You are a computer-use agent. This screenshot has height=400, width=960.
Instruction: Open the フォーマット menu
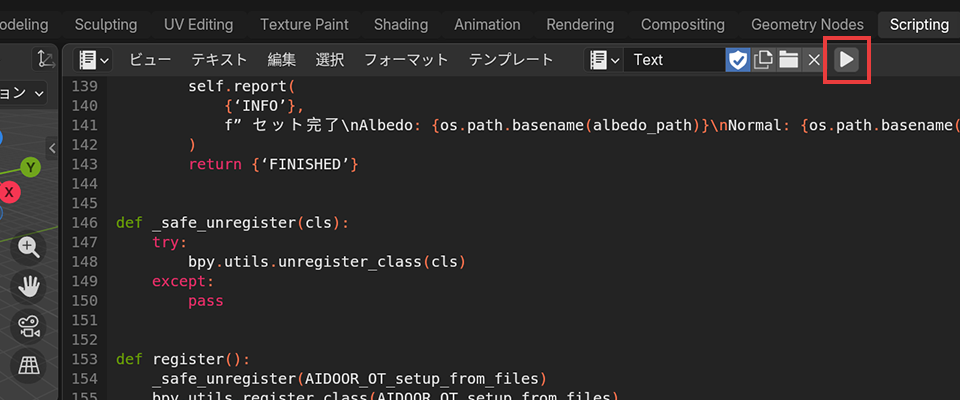pyautogui.click(x=406, y=60)
